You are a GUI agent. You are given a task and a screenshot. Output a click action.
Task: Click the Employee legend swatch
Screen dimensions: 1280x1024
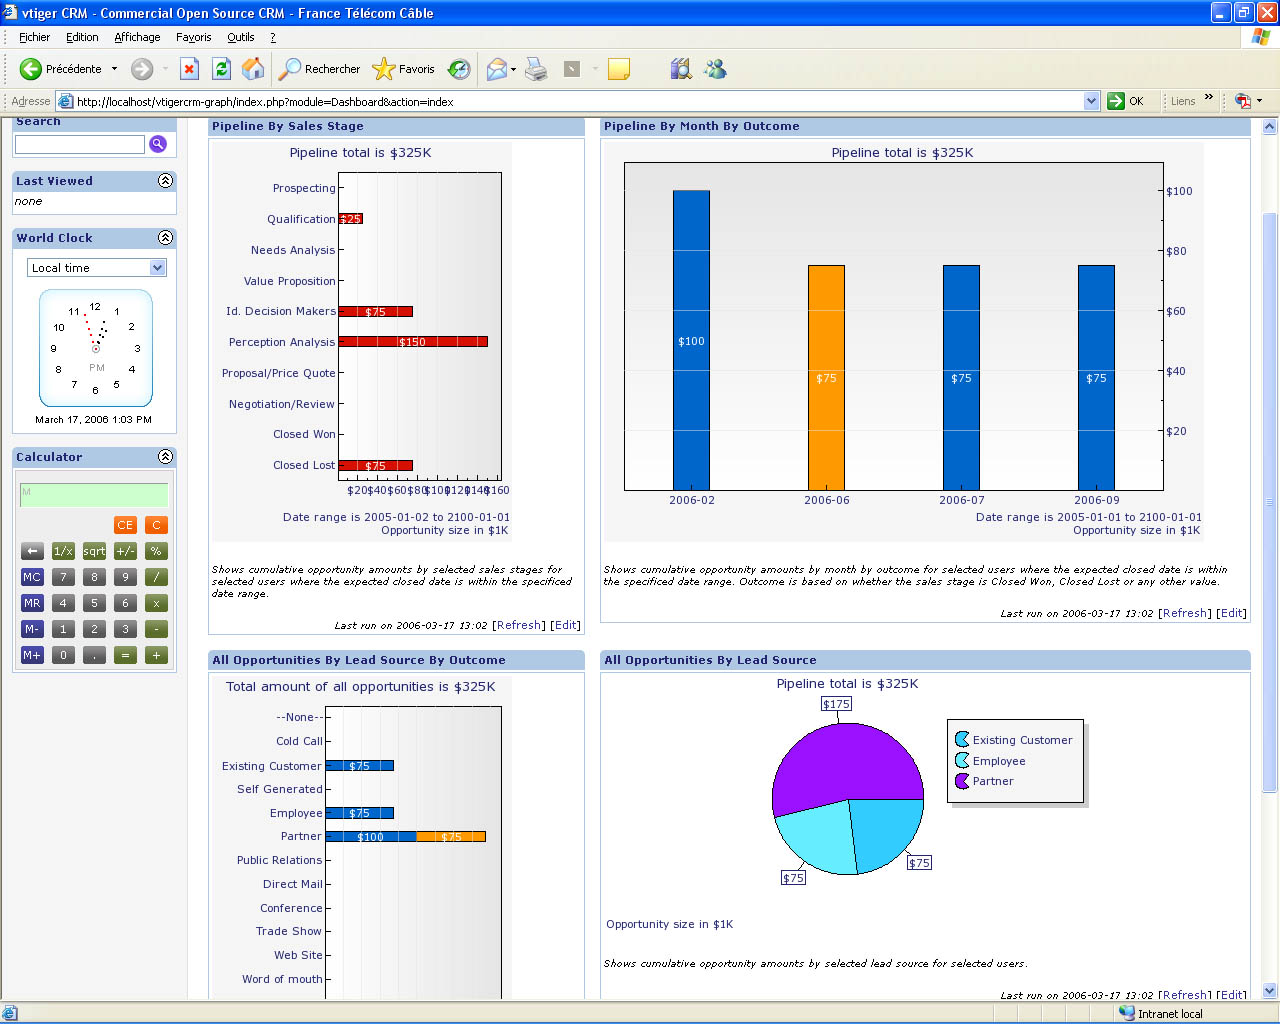pyautogui.click(x=962, y=760)
